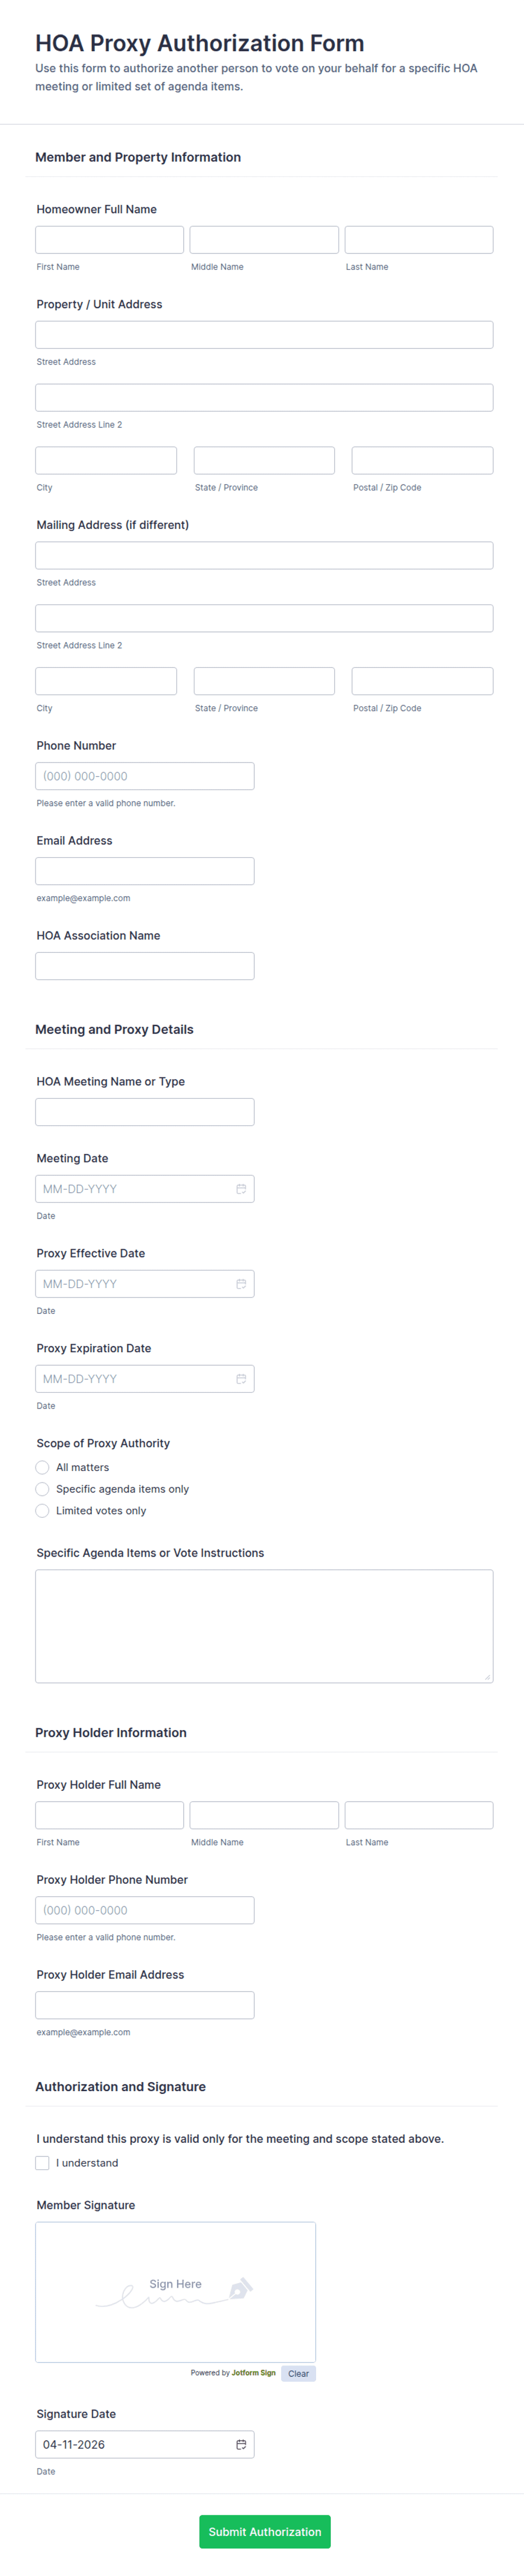
Task: Focus the Phone Number input field
Action: [x=144, y=776]
